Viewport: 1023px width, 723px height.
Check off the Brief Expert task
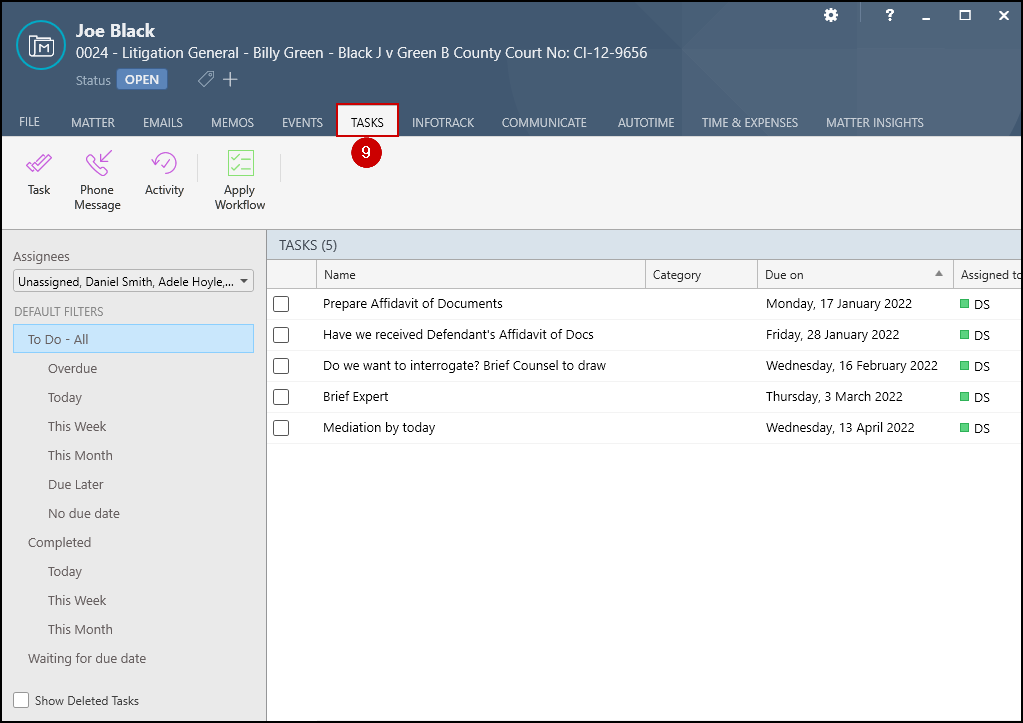point(281,397)
